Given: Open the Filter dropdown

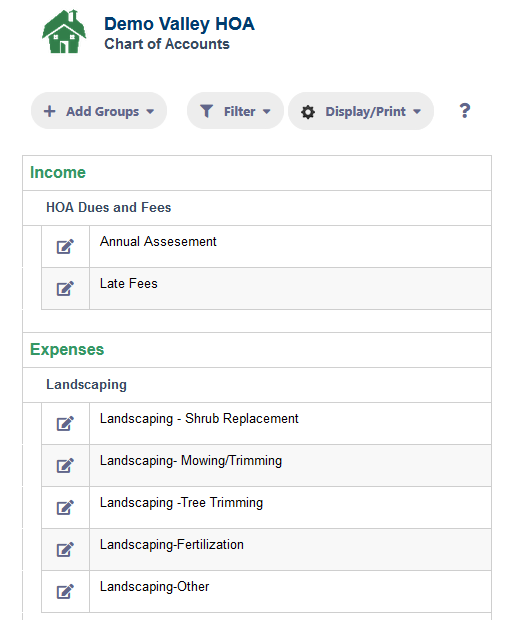Looking at the screenshot, I should point(235,111).
